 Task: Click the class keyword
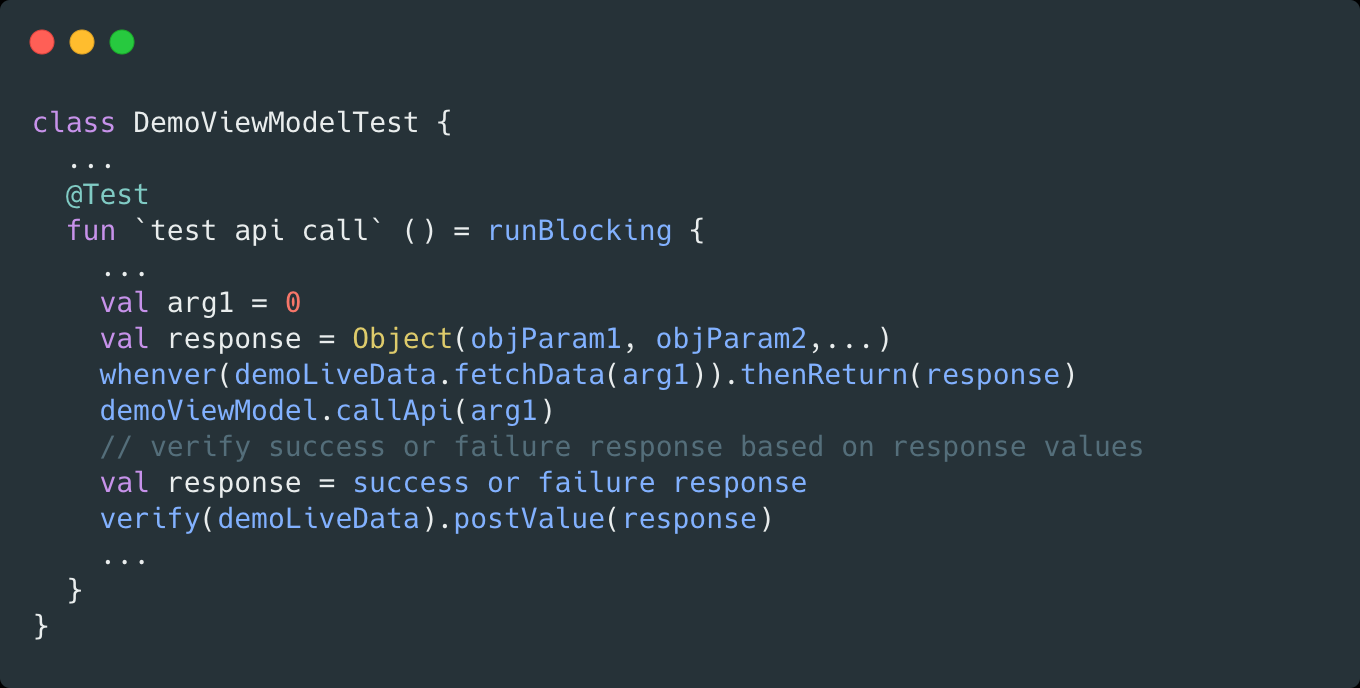coord(74,123)
